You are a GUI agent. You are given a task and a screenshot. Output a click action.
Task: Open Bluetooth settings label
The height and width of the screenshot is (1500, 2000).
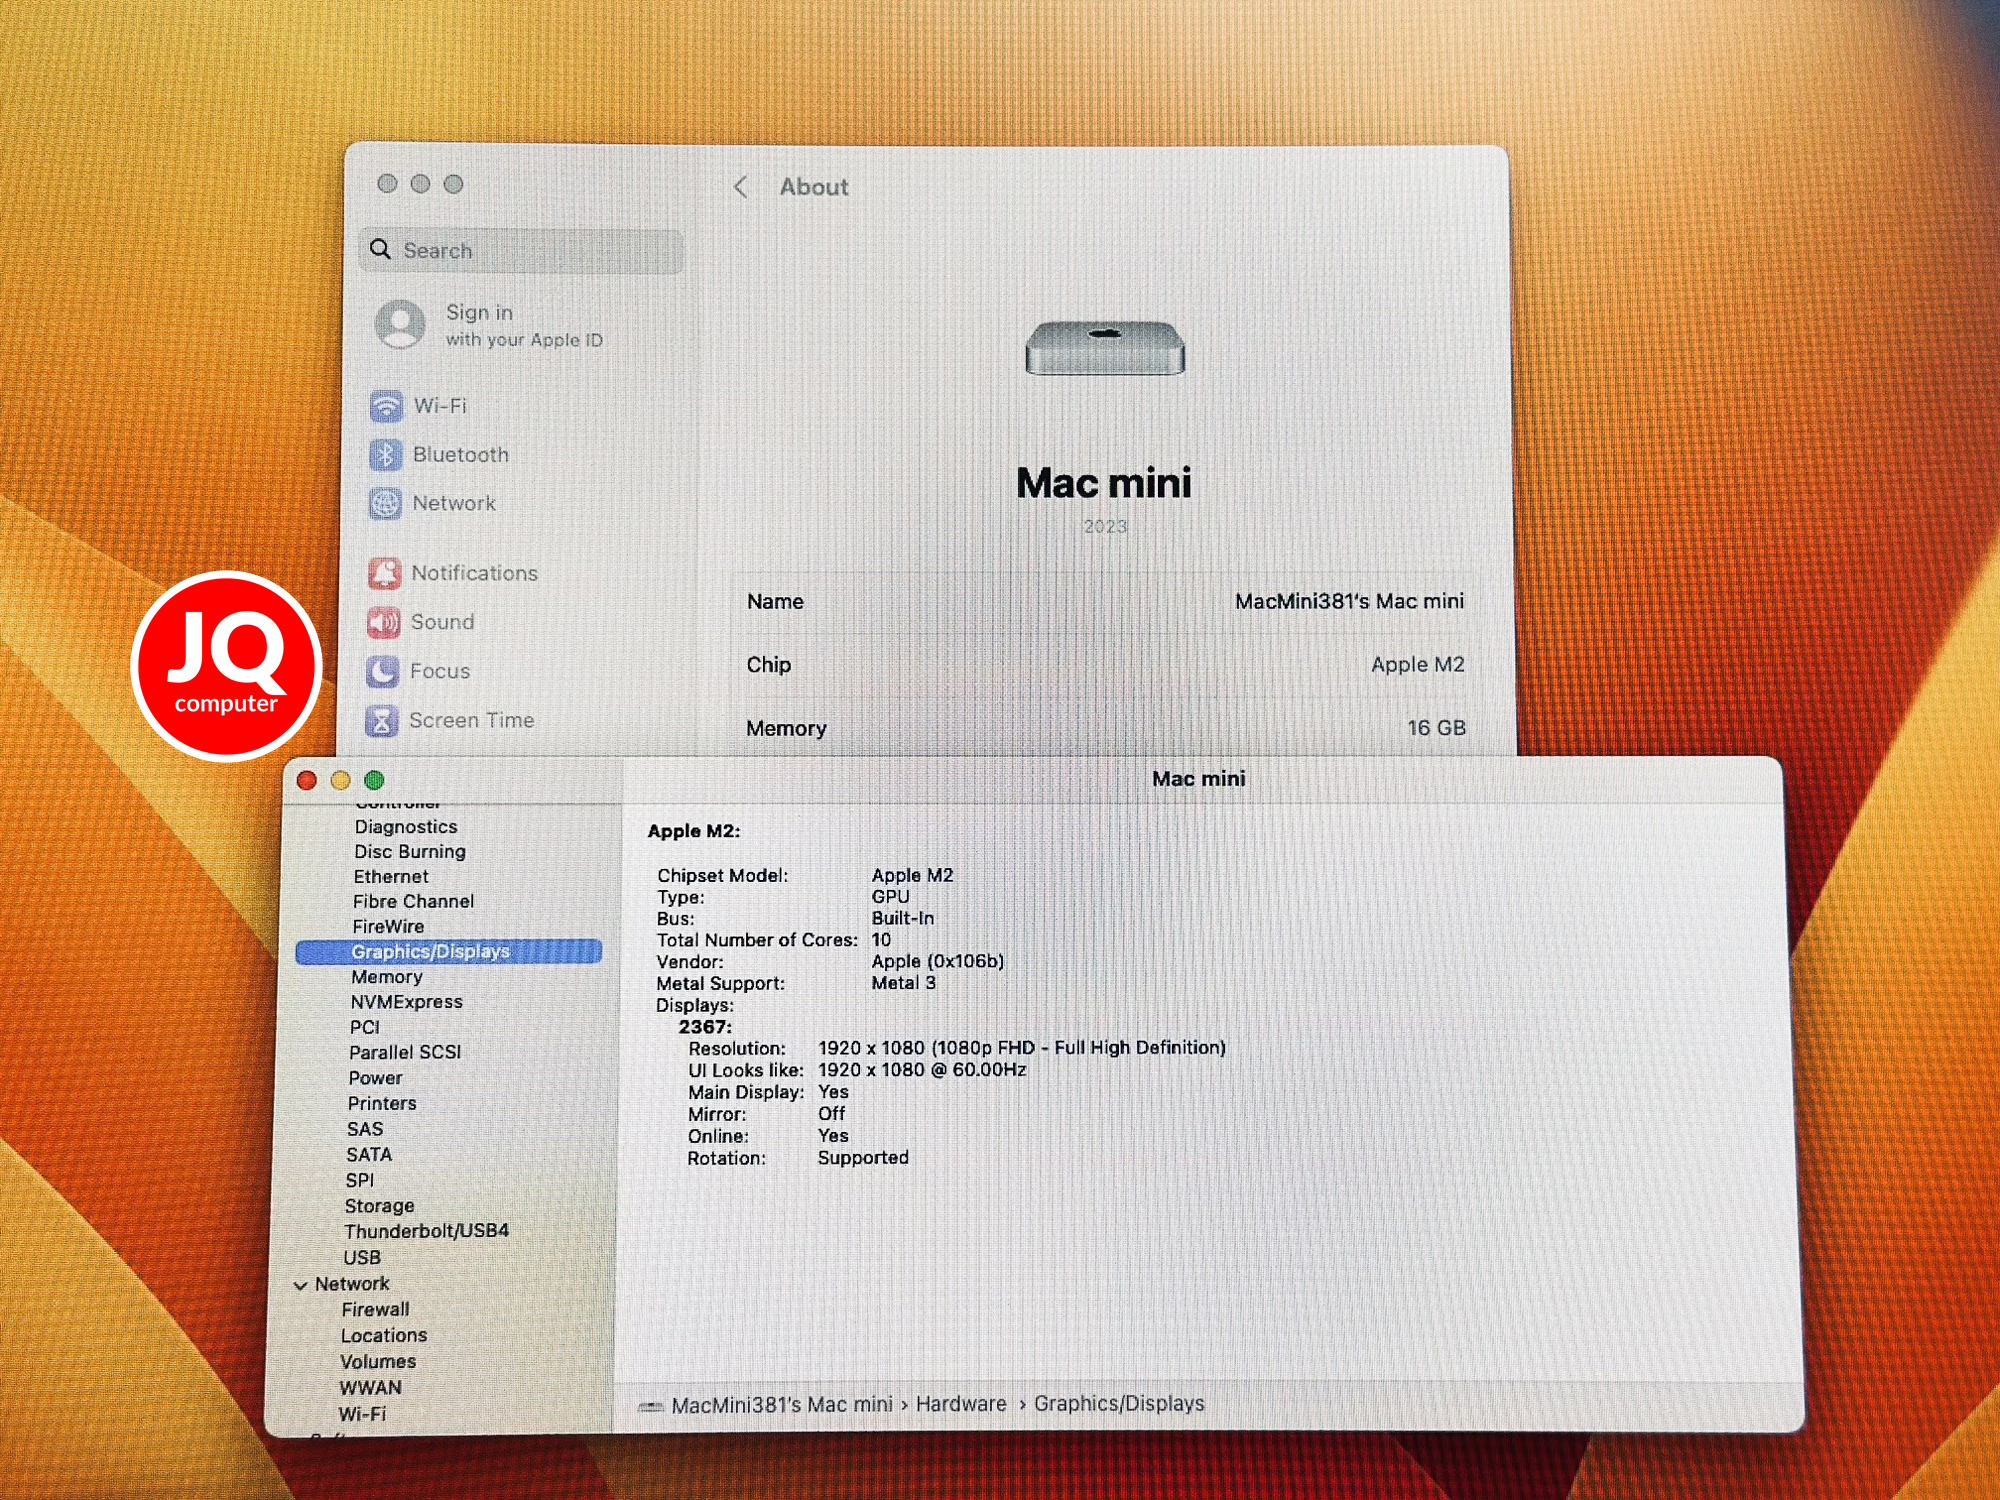461,455
